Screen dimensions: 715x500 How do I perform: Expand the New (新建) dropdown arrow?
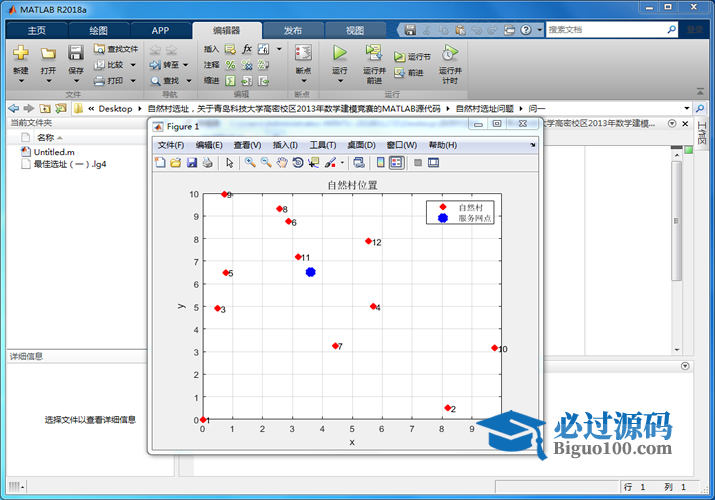(21, 81)
